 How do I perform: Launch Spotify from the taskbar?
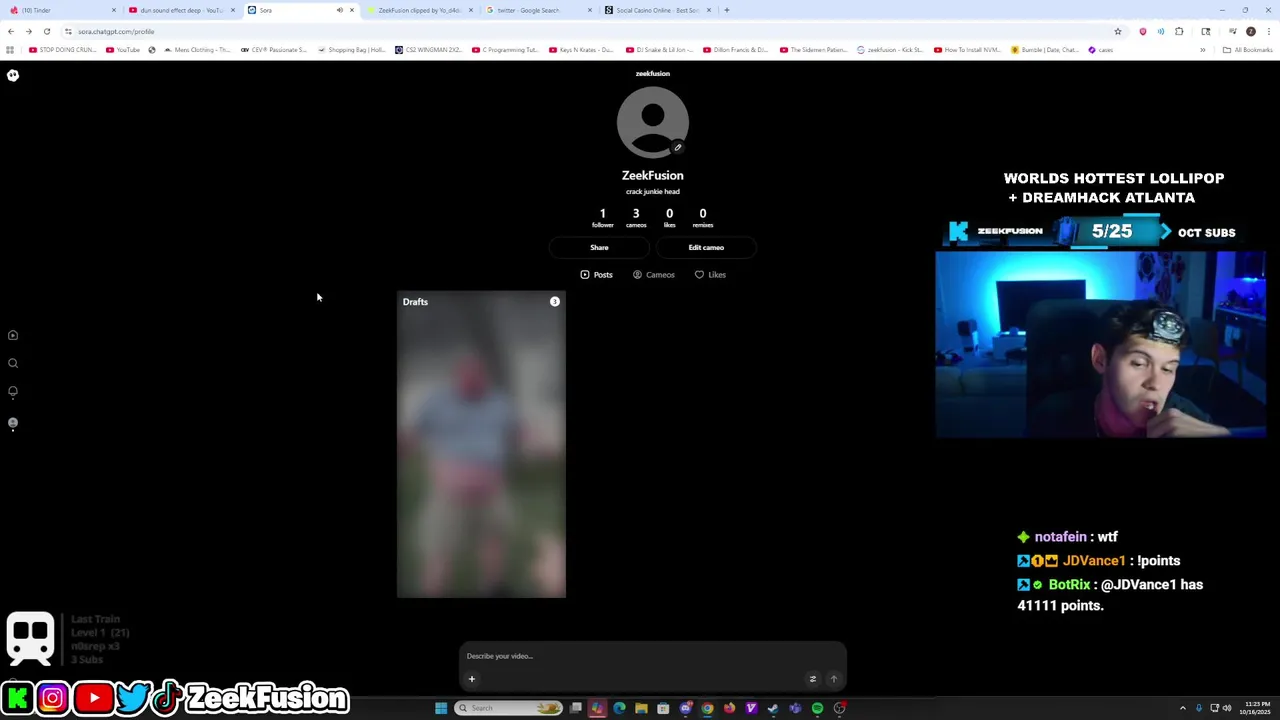click(817, 708)
